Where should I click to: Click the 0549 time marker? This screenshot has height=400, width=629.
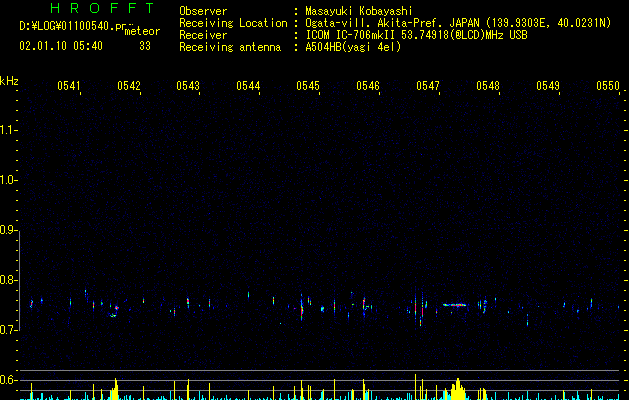pos(548,86)
